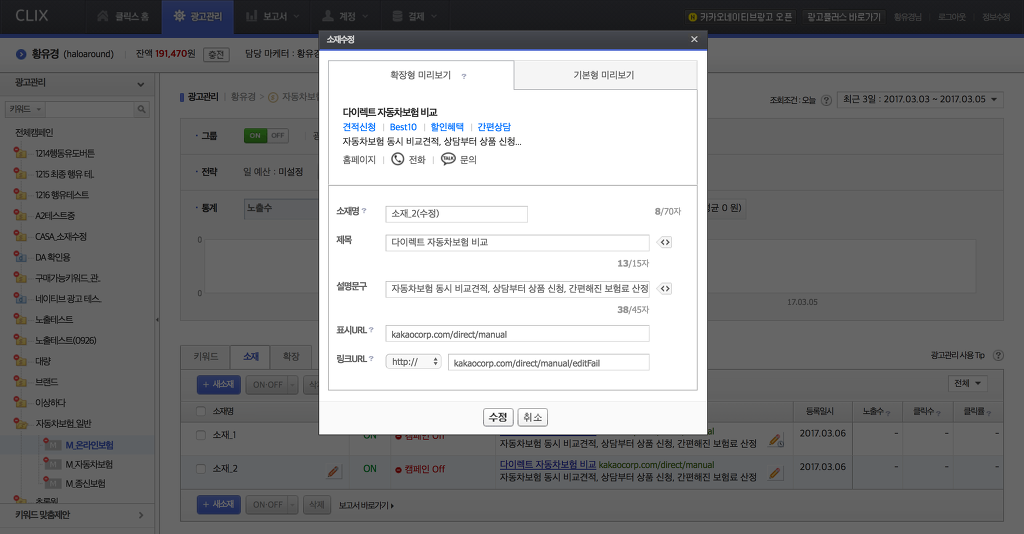Viewport: 1024px width, 534px height.
Task: Click the 문의 talk bubble icon
Action: click(448, 159)
